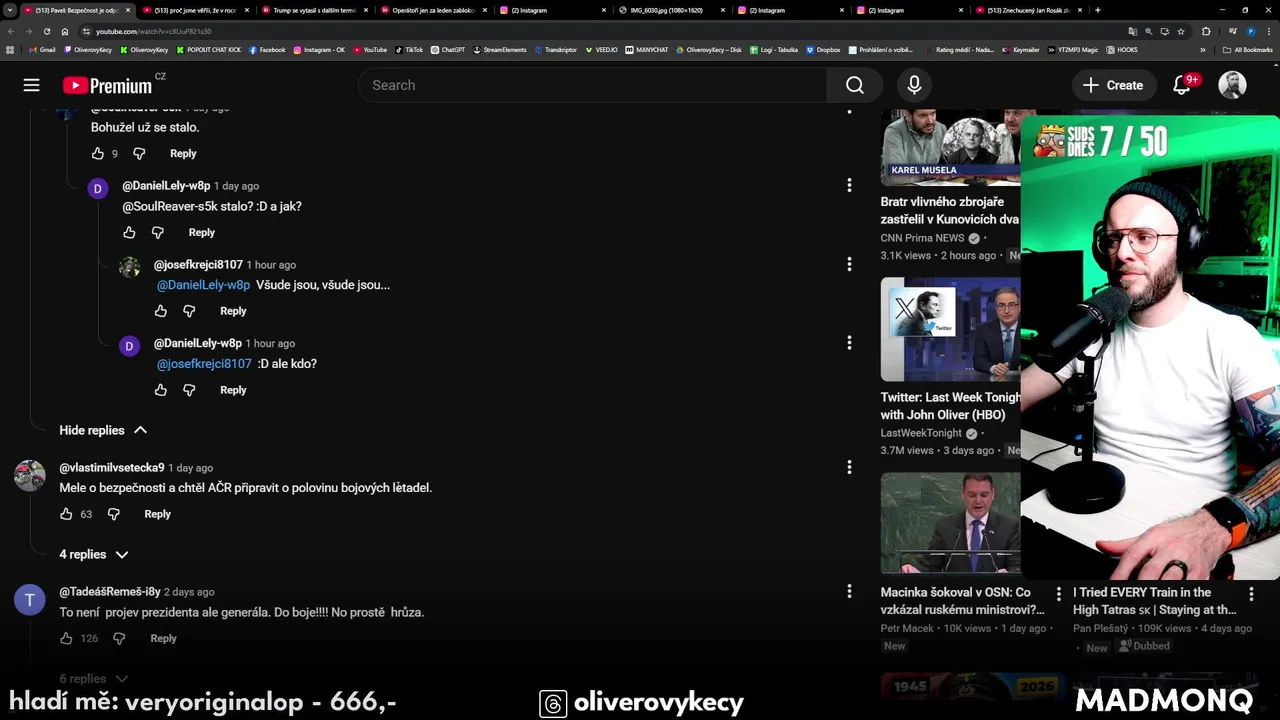Image resolution: width=1280 pixels, height=720 pixels.
Task: Like vlastimilvsetecka9's comment with 63 likes
Action: [x=66, y=514]
